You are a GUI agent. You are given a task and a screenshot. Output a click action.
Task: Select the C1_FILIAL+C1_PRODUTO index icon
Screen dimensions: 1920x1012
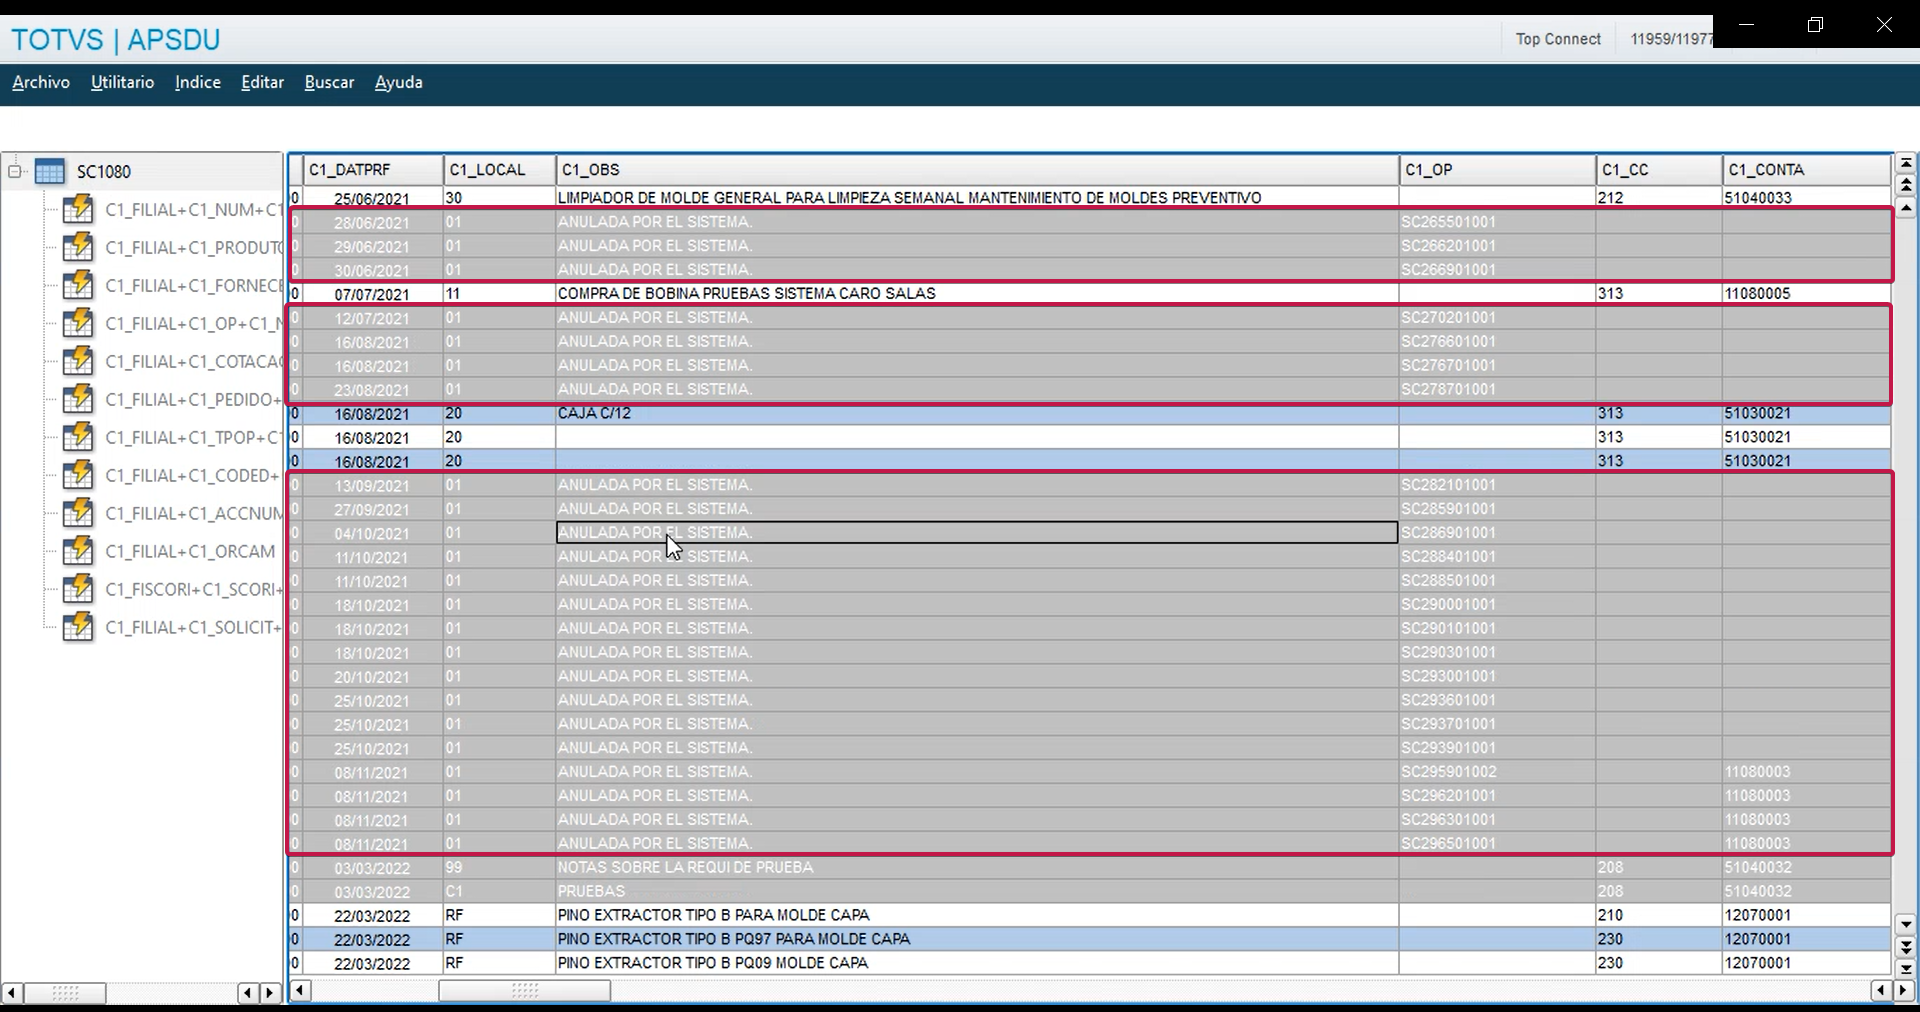(x=78, y=248)
